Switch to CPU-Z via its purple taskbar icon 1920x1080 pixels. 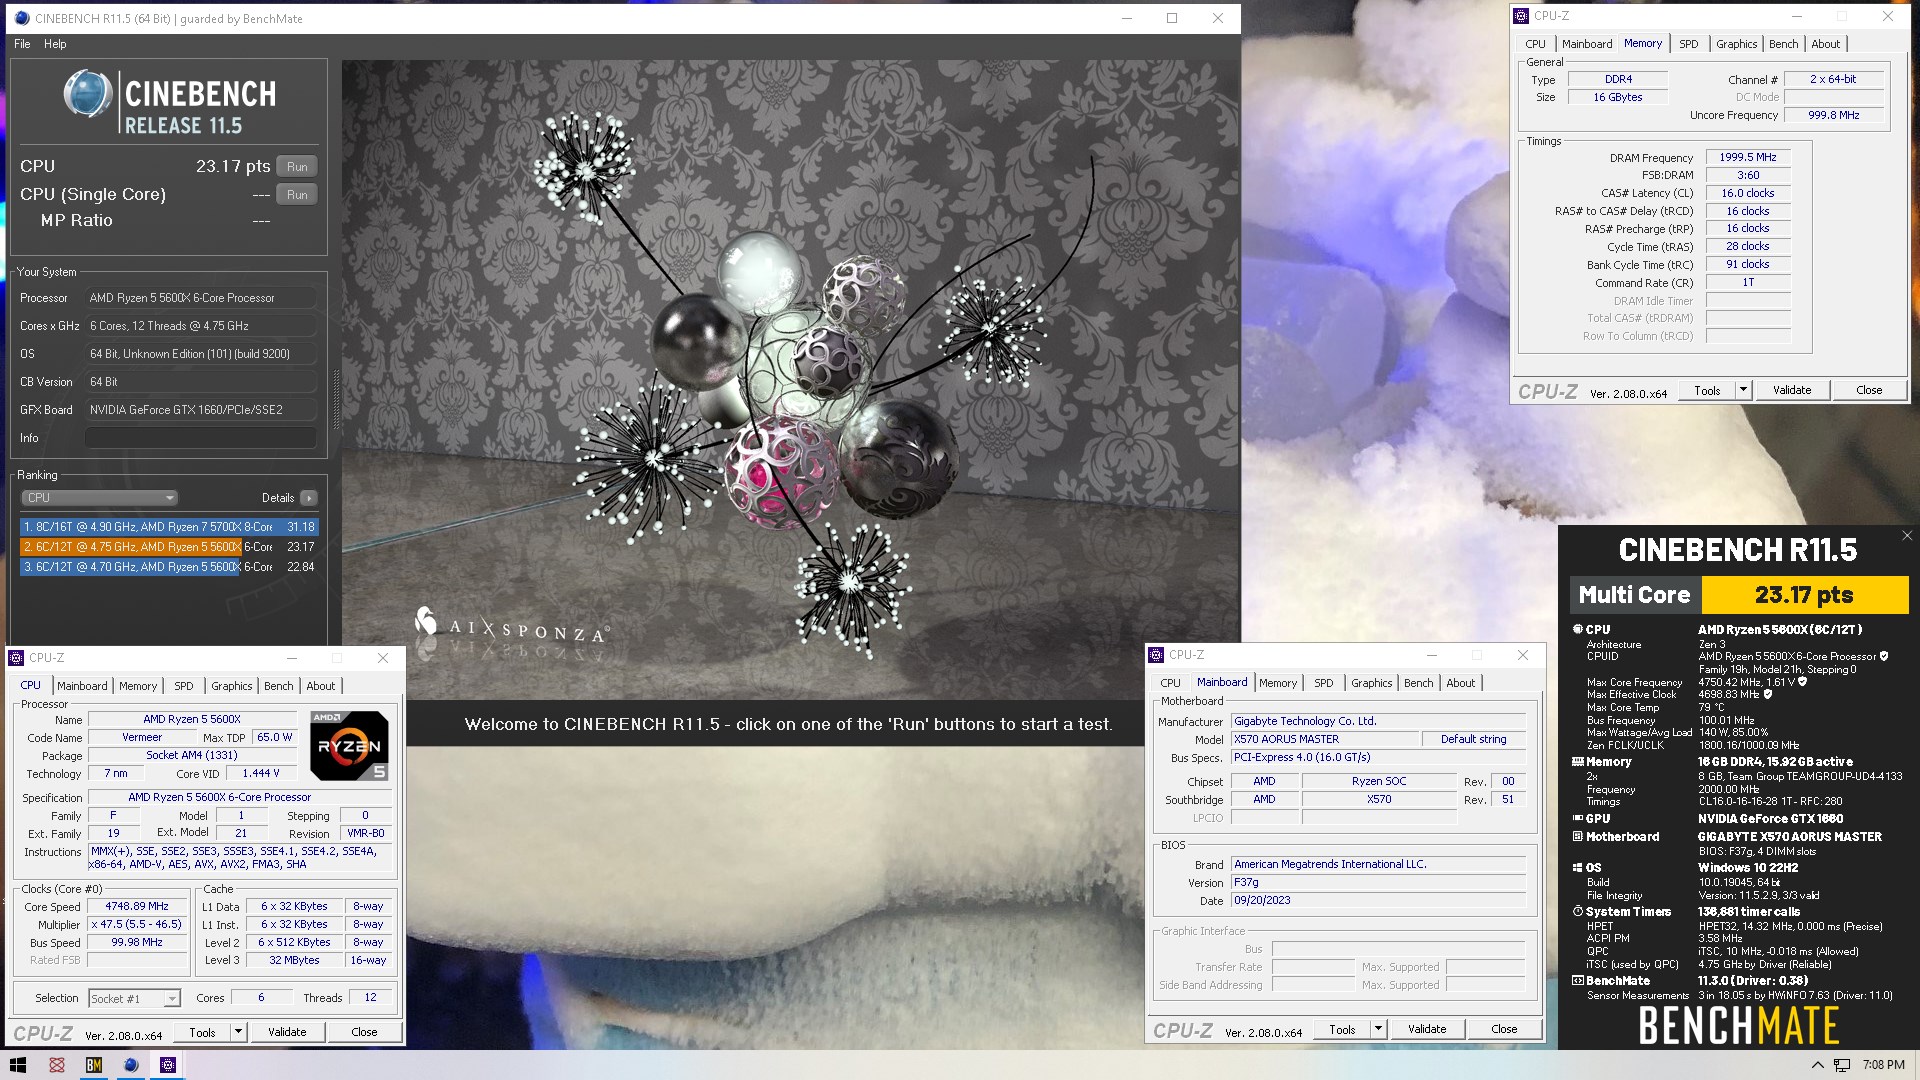[168, 1065]
